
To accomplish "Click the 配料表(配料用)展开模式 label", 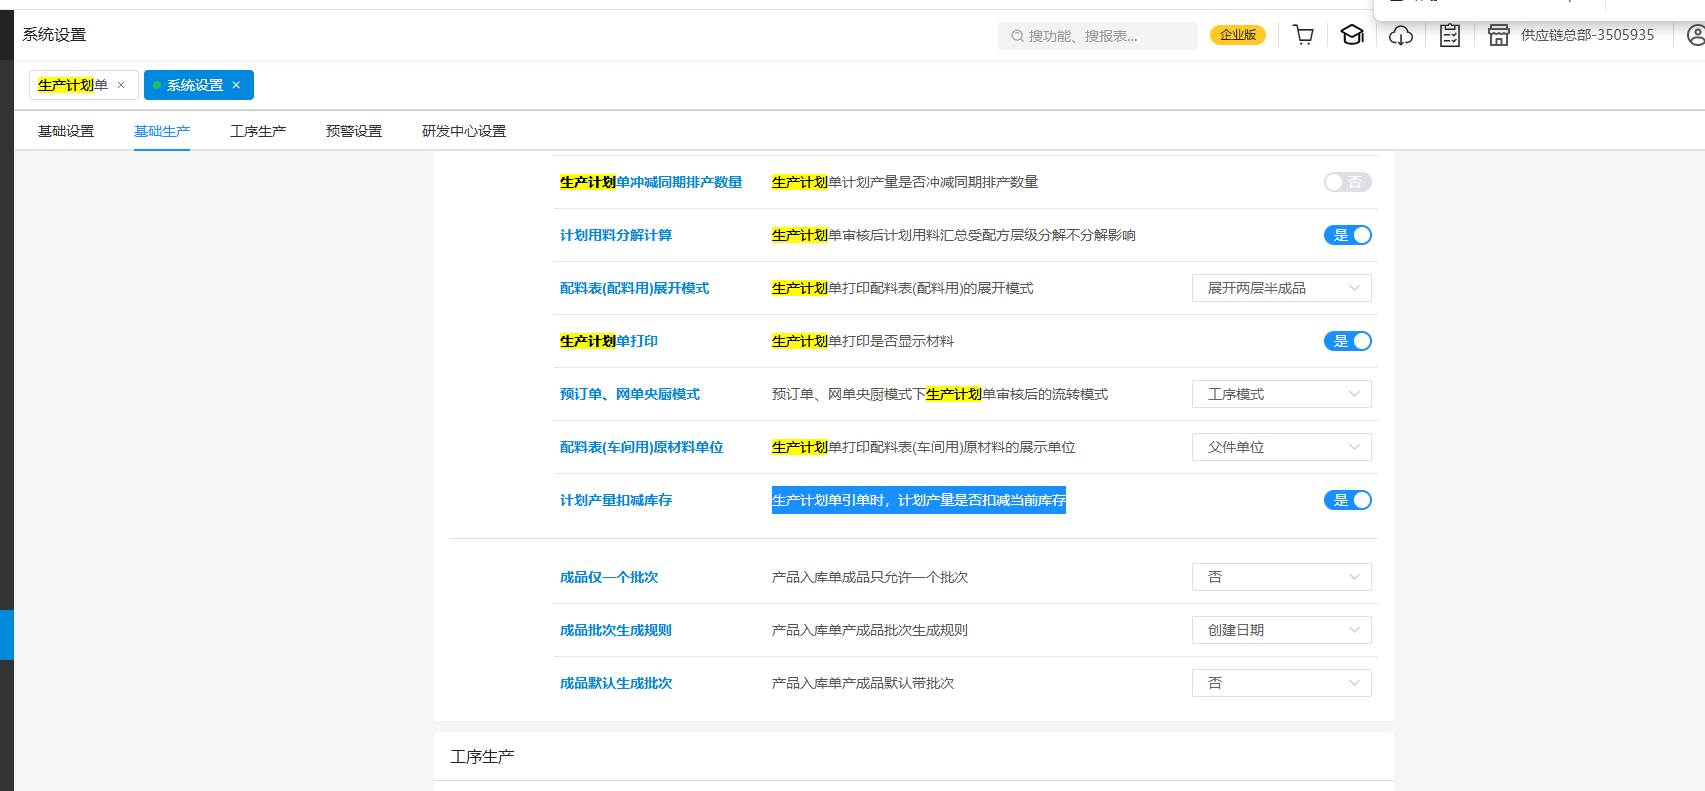I will (634, 288).
